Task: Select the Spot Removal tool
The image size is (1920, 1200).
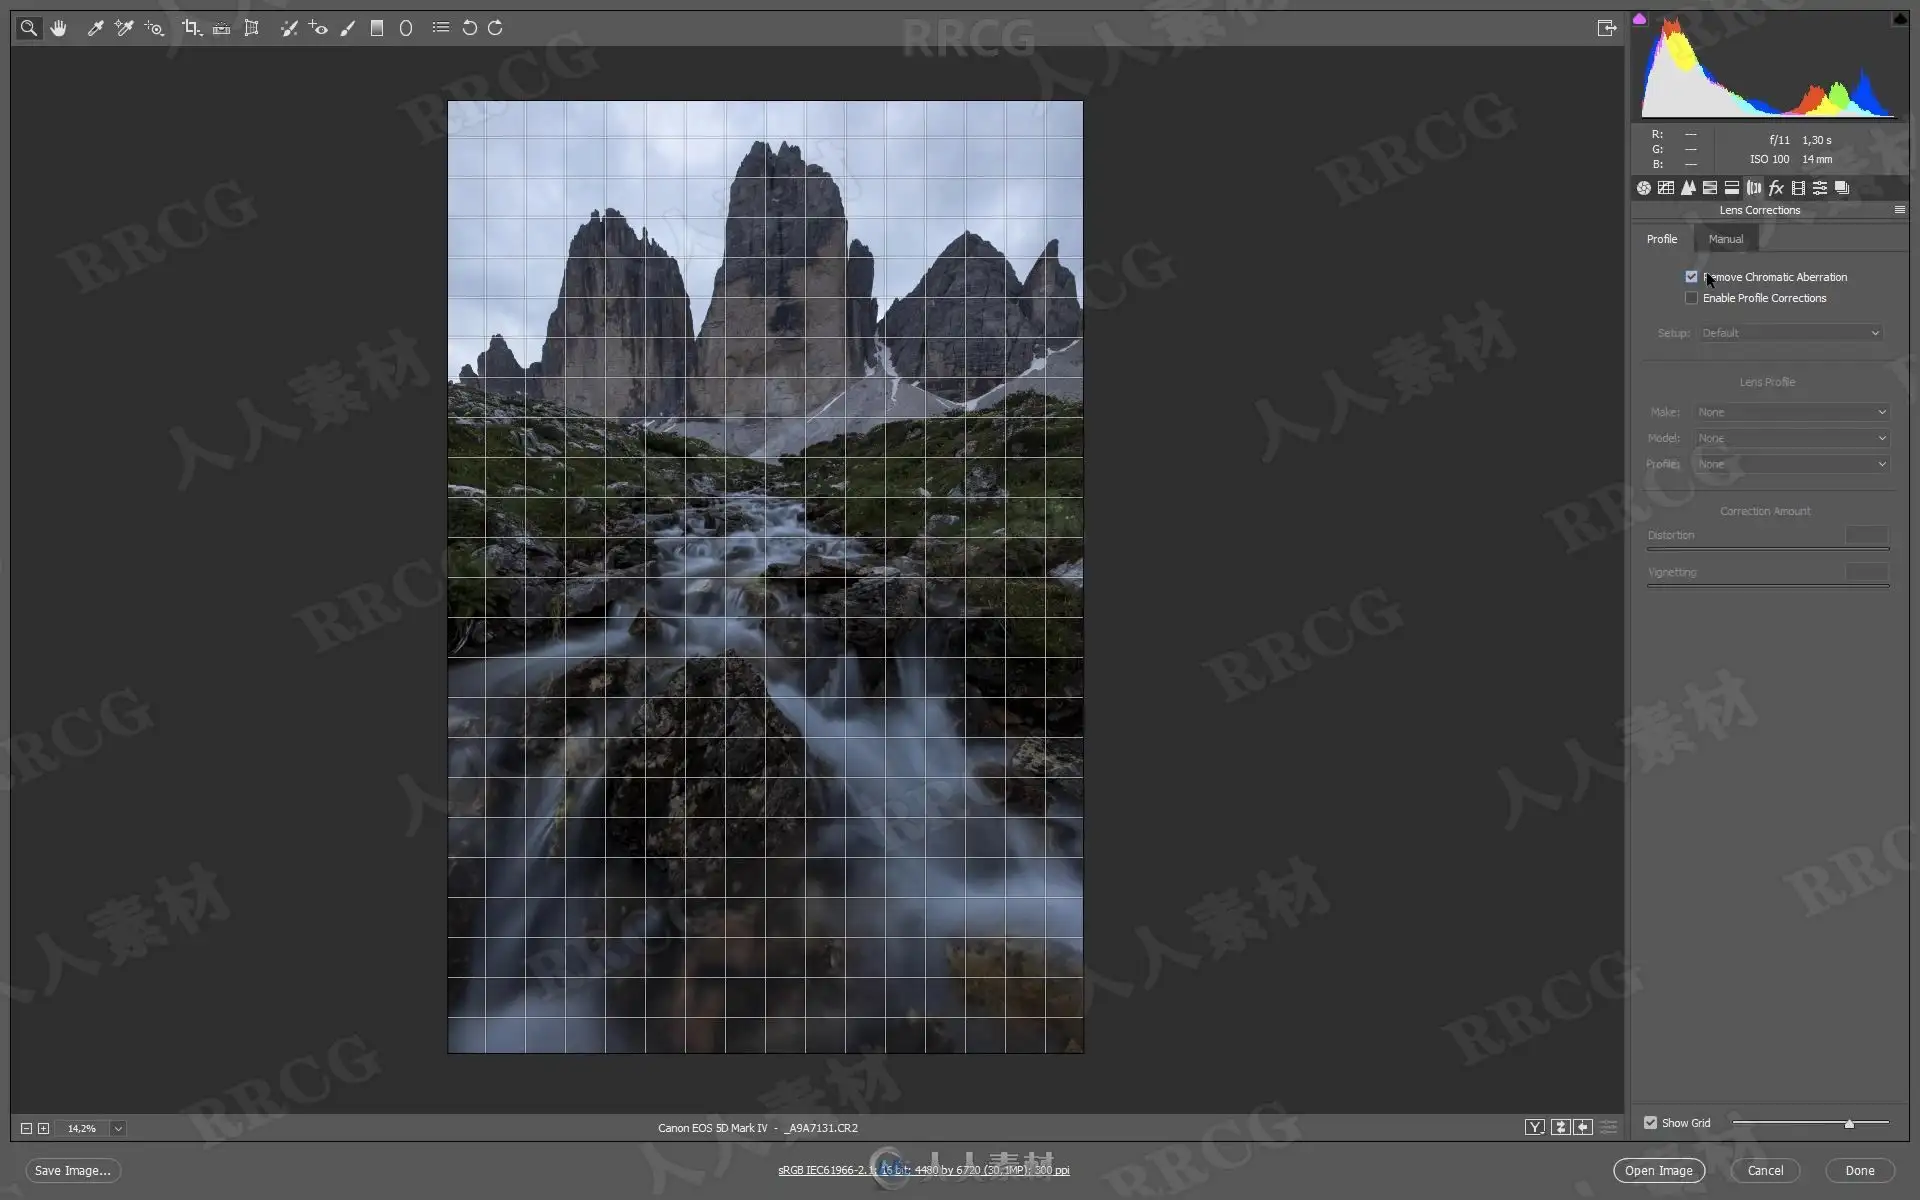Action: click(288, 28)
